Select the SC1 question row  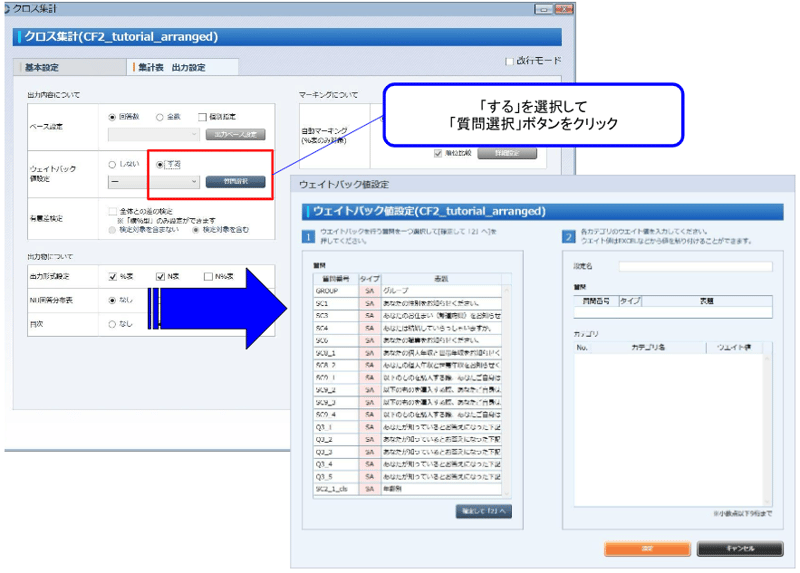click(407, 303)
